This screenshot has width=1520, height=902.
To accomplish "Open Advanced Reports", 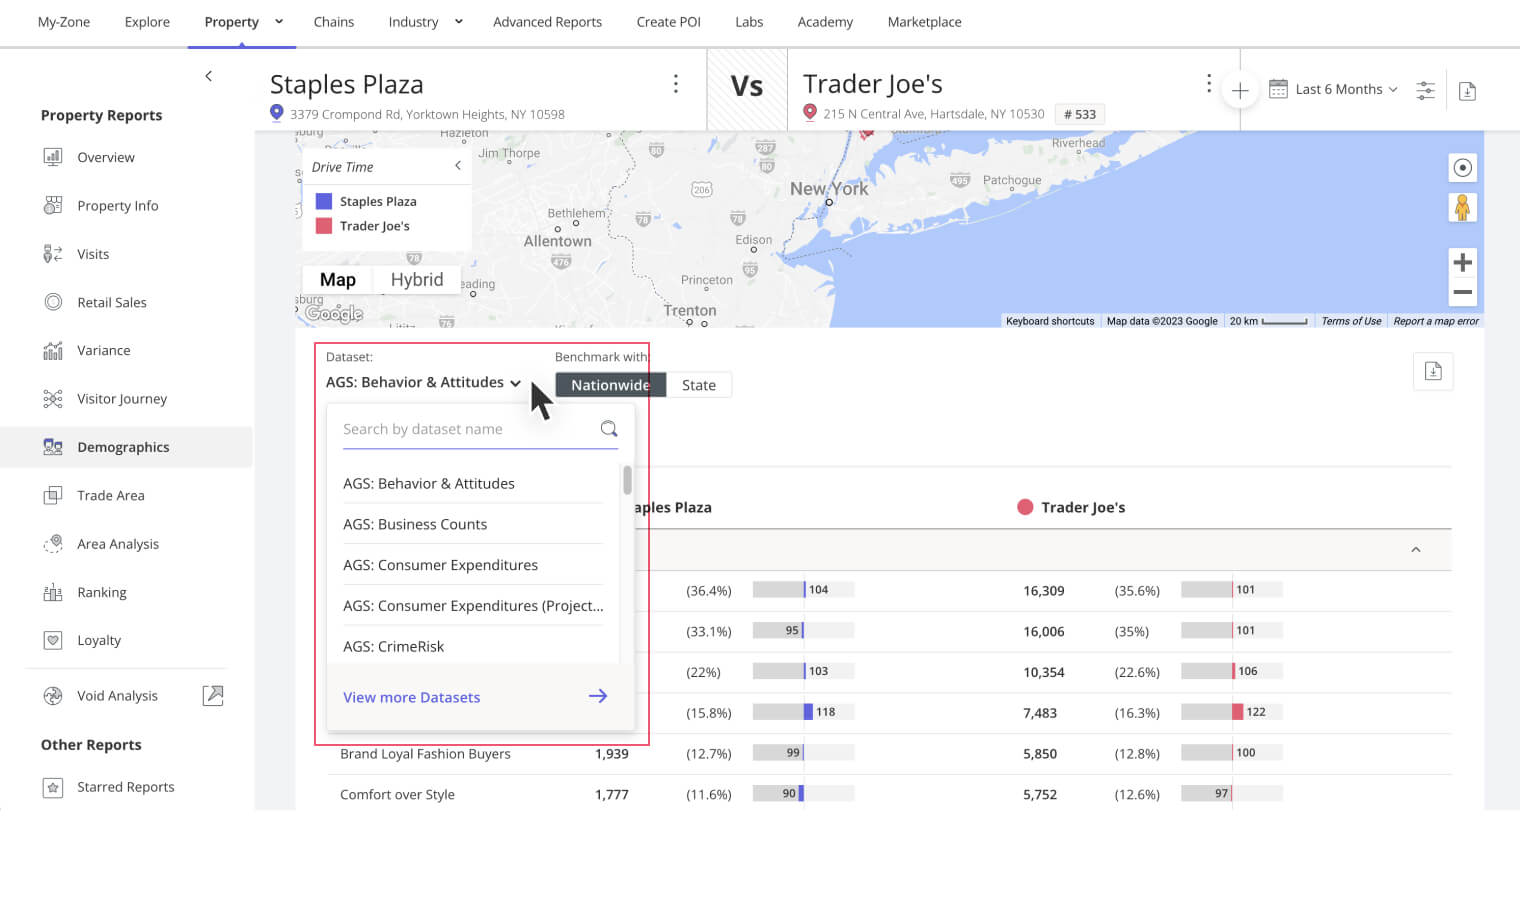I will pyautogui.click(x=547, y=21).
